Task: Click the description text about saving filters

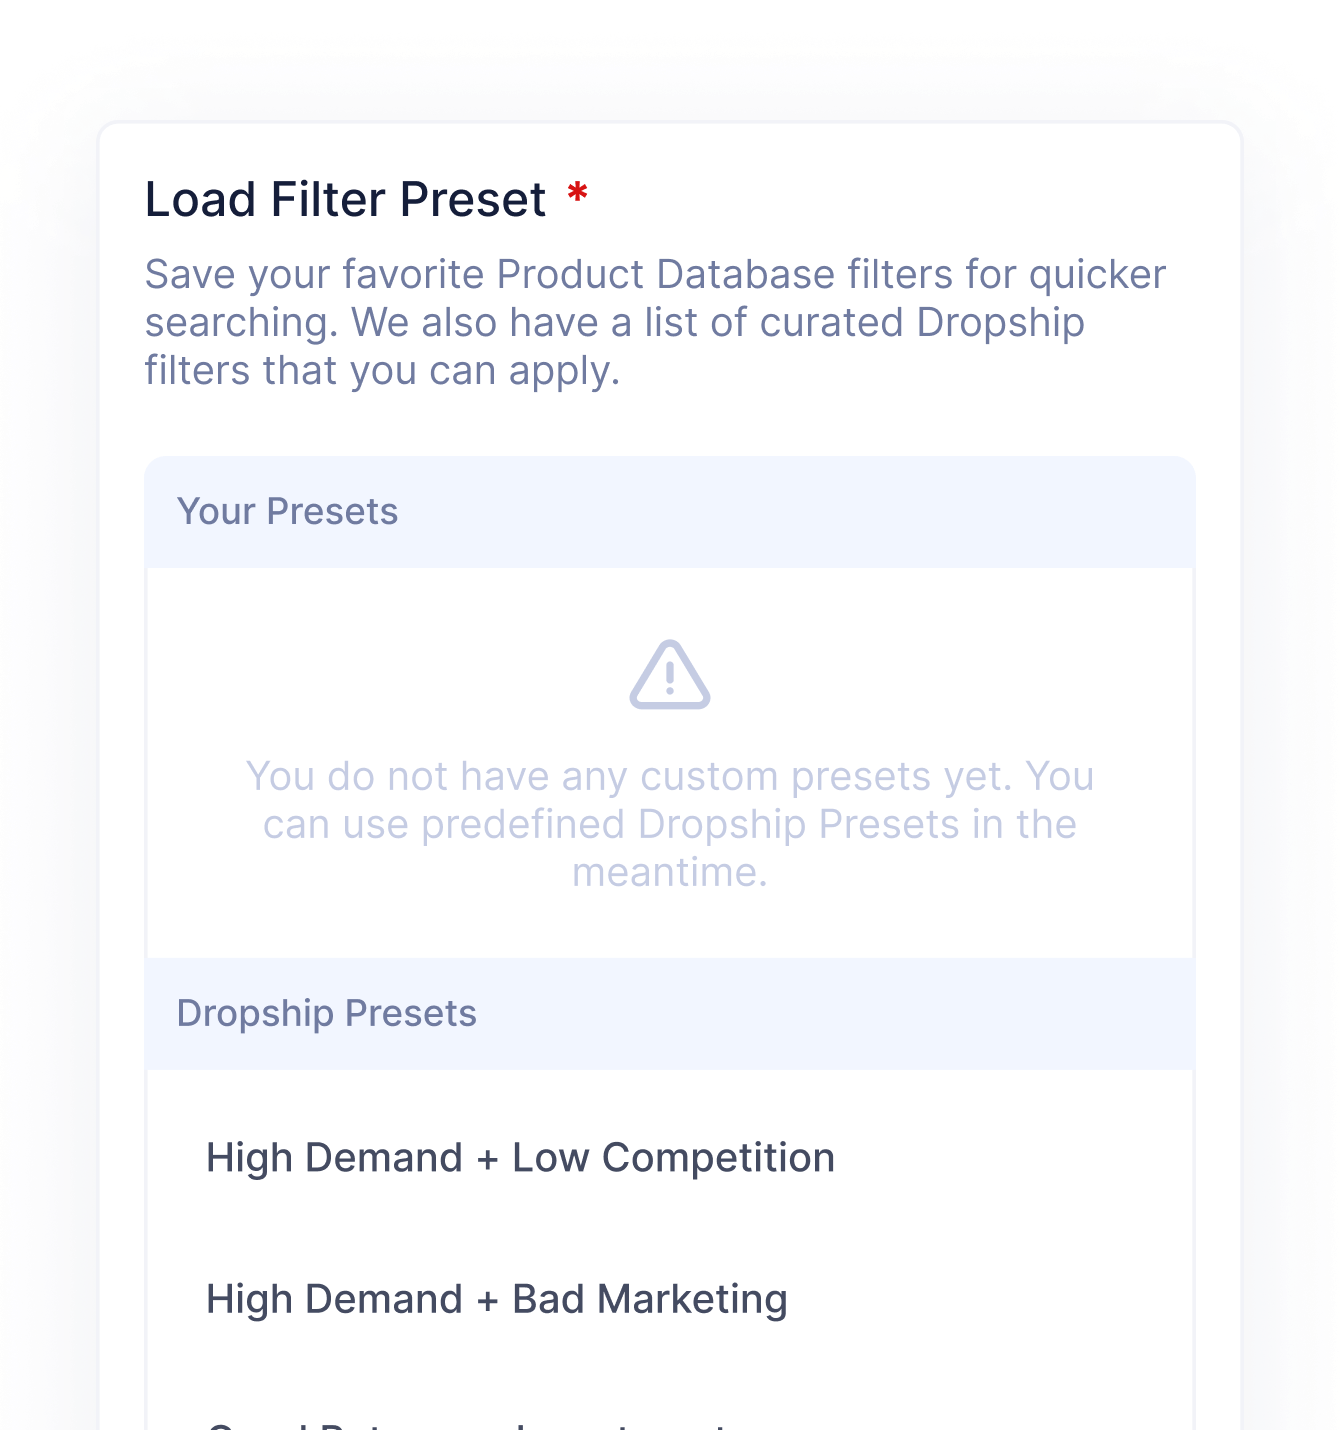Action: point(655,321)
